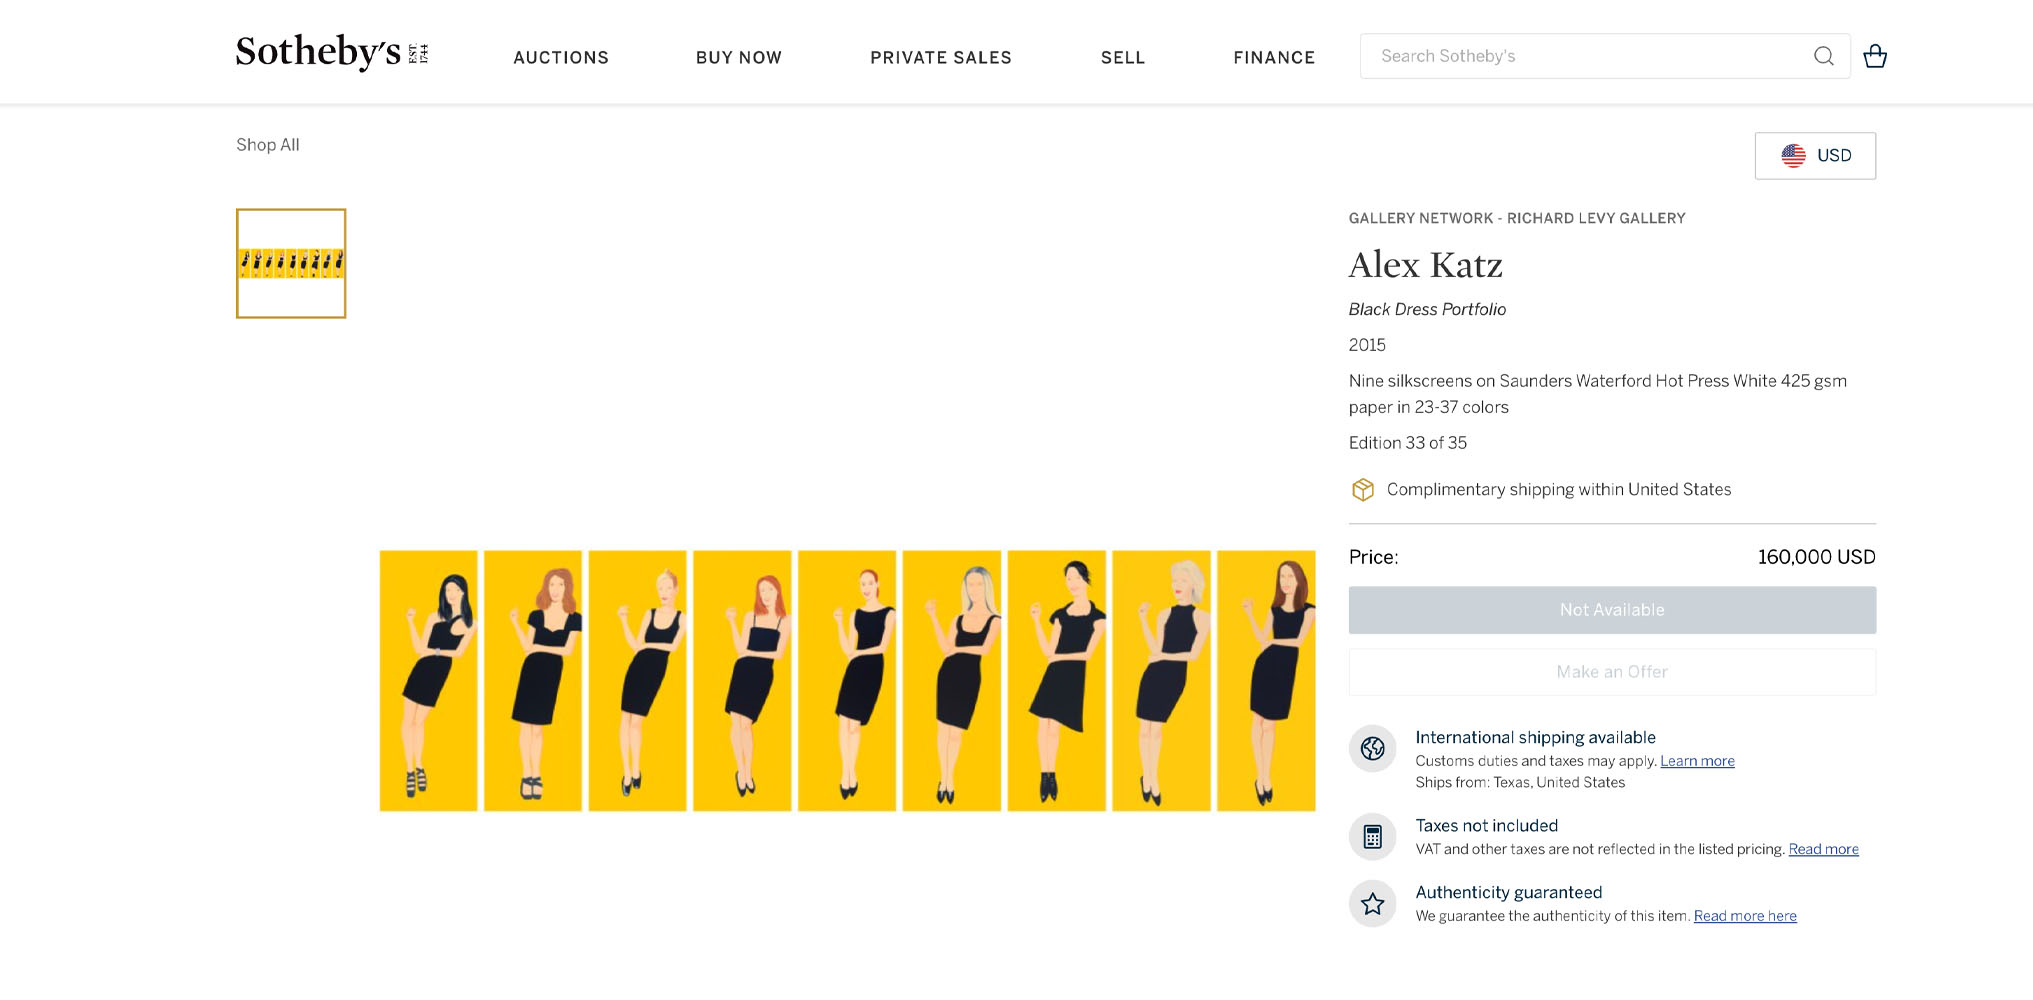Click the year 2015 text
Image resolution: width=2033 pixels, height=1000 pixels.
pyautogui.click(x=1367, y=345)
